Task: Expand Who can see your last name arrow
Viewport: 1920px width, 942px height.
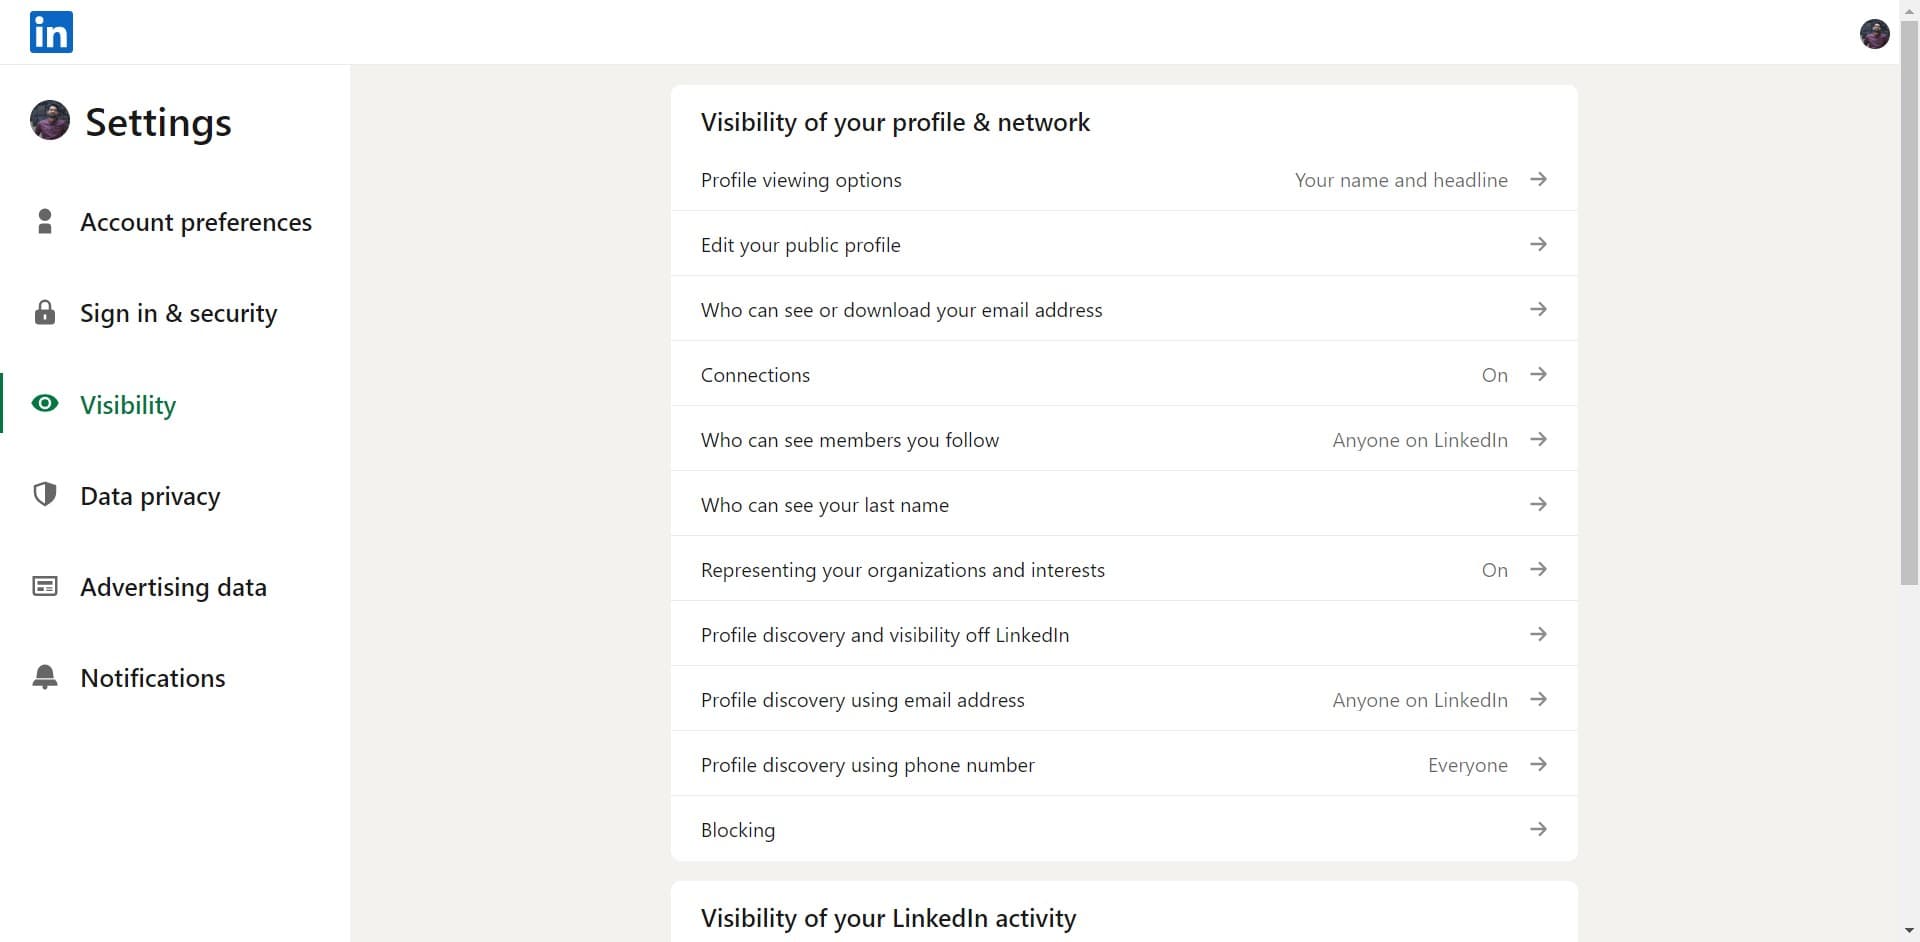Action: pos(1538,504)
